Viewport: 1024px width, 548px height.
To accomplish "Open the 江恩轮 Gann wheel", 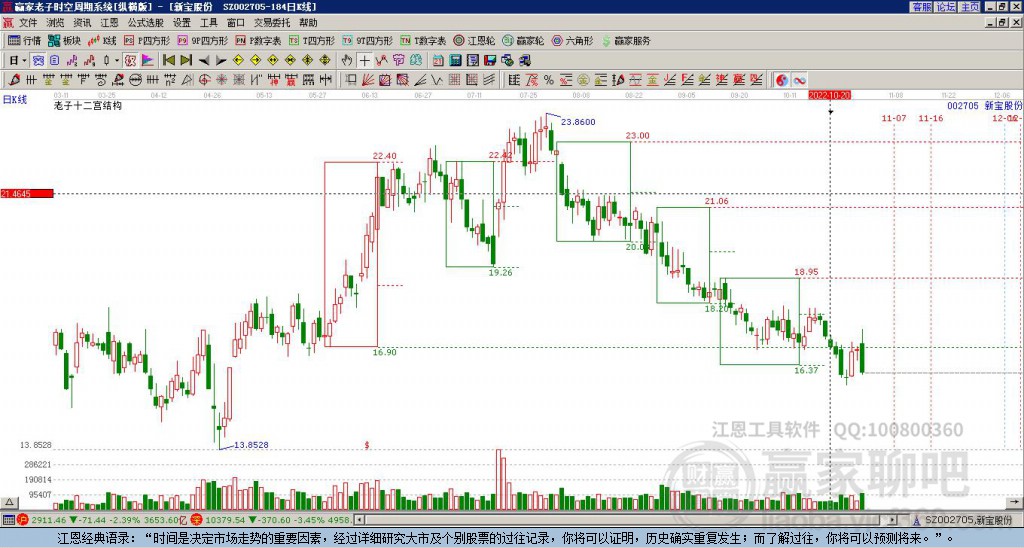I will [x=474, y=40].
